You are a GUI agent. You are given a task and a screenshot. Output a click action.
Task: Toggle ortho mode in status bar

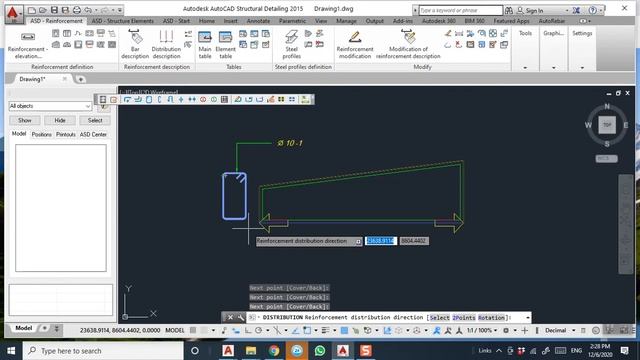248,330
